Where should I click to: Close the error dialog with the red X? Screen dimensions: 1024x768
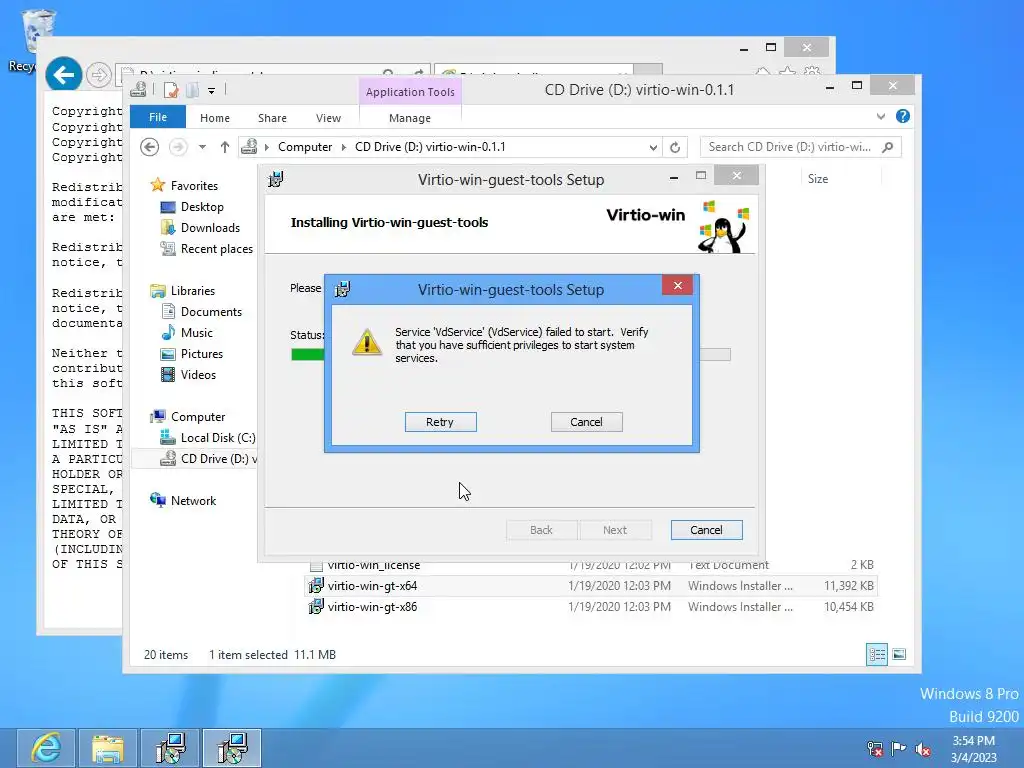tap(677, 285)
